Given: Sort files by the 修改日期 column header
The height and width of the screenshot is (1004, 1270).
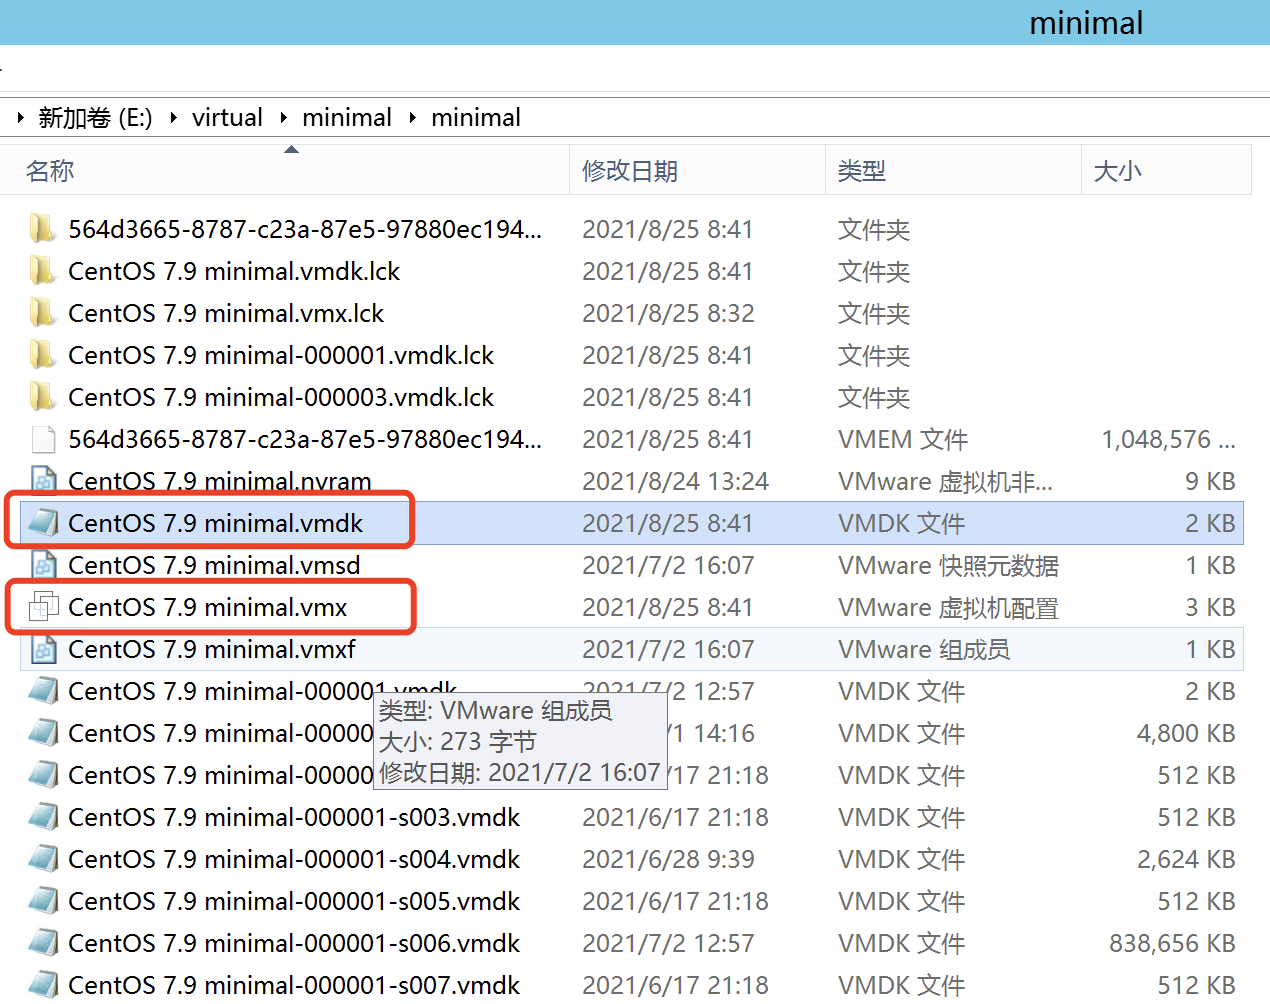Looking at the screenshot, I should coord(629,170).
